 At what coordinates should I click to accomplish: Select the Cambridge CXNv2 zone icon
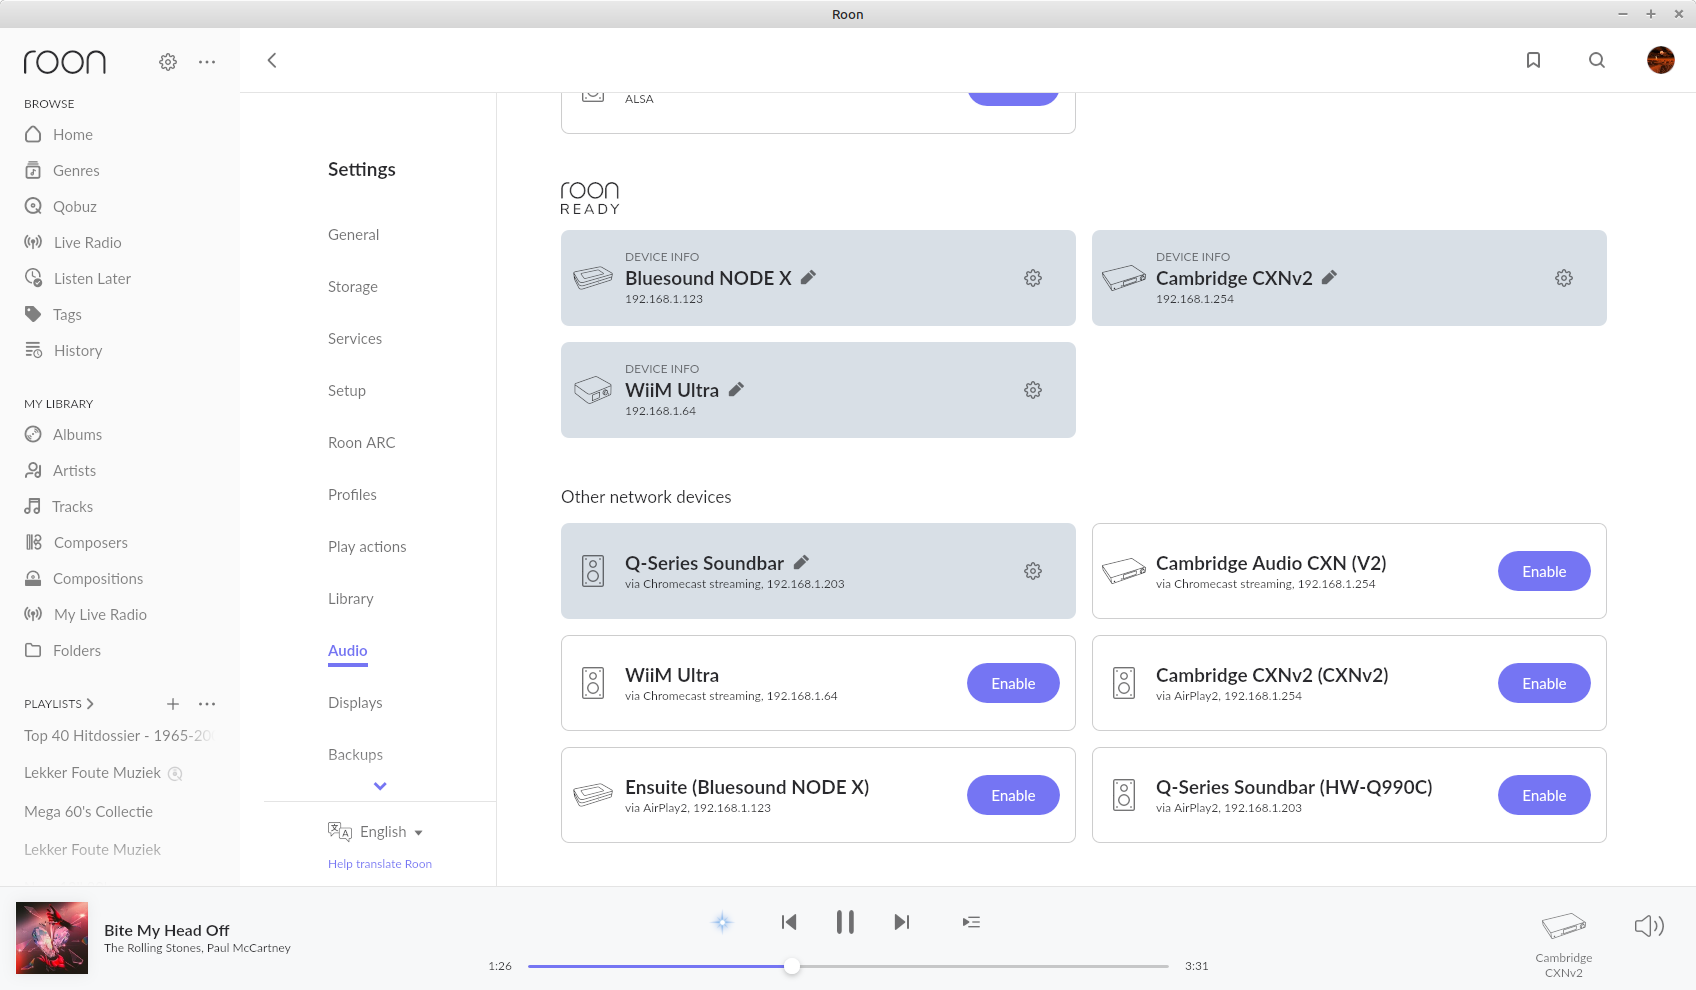1564,926
